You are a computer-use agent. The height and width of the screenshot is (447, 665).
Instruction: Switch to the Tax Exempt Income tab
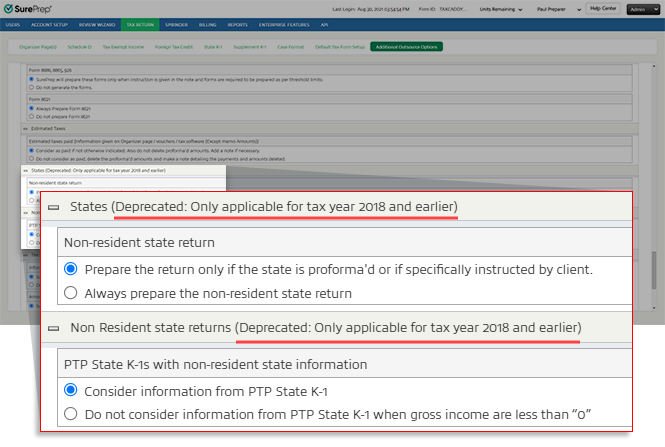123,47
